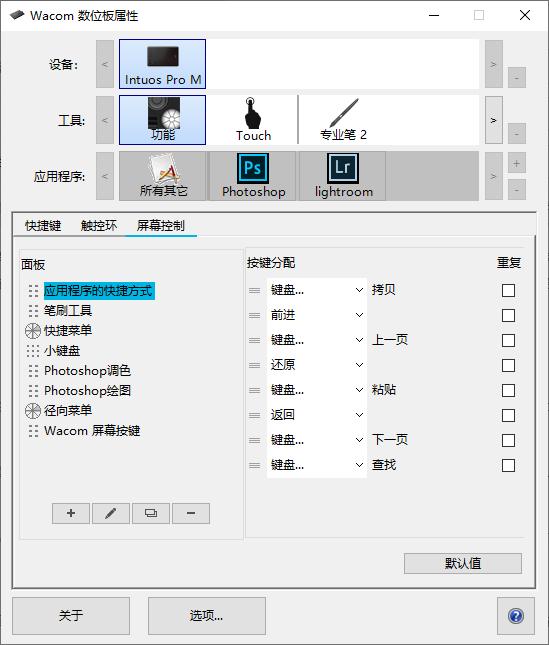549x645 pixels.
Task: Open the 返回 assignment dropdown
Action: tap(317, 415)
